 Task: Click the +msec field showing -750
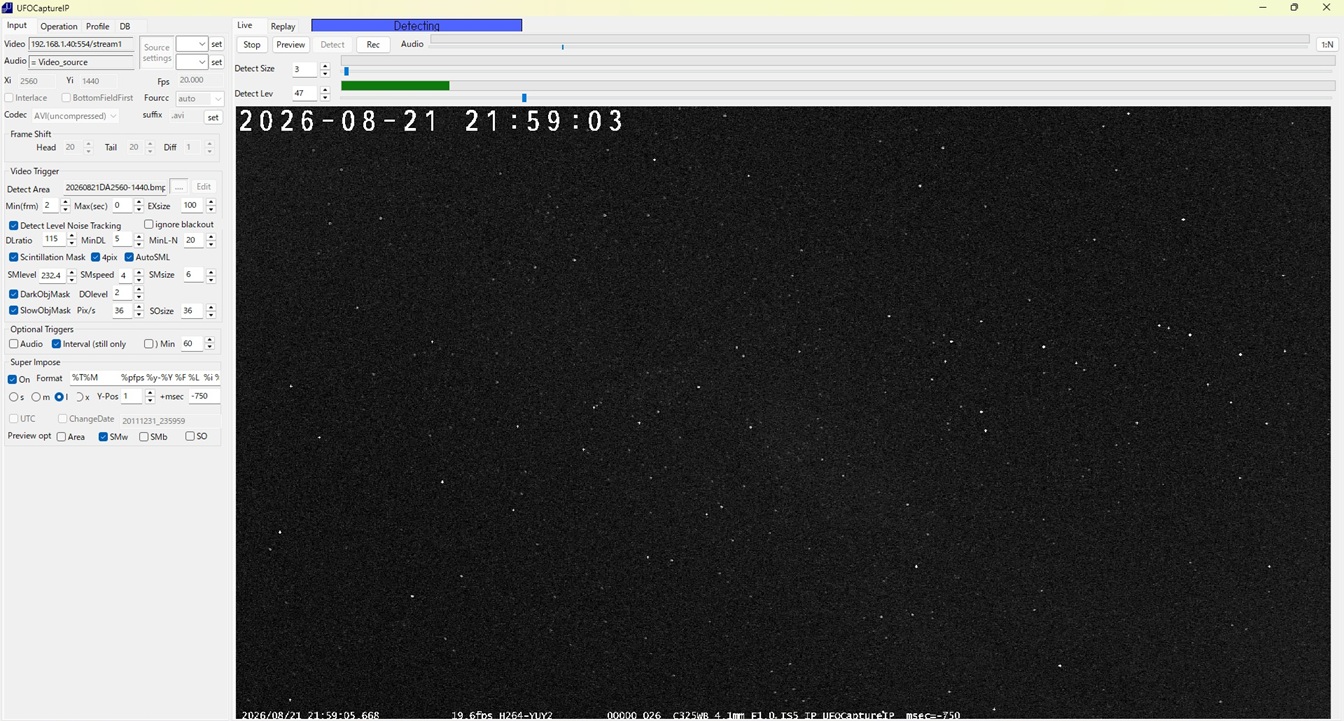click(x=204, y=396)
